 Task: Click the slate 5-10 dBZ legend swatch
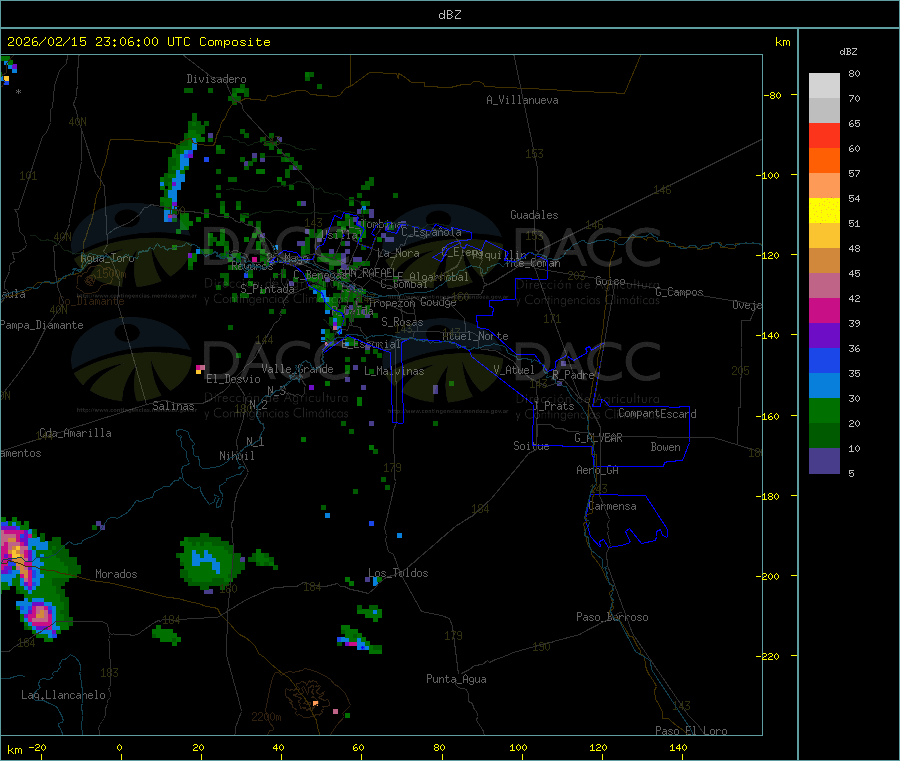(824, 461)
